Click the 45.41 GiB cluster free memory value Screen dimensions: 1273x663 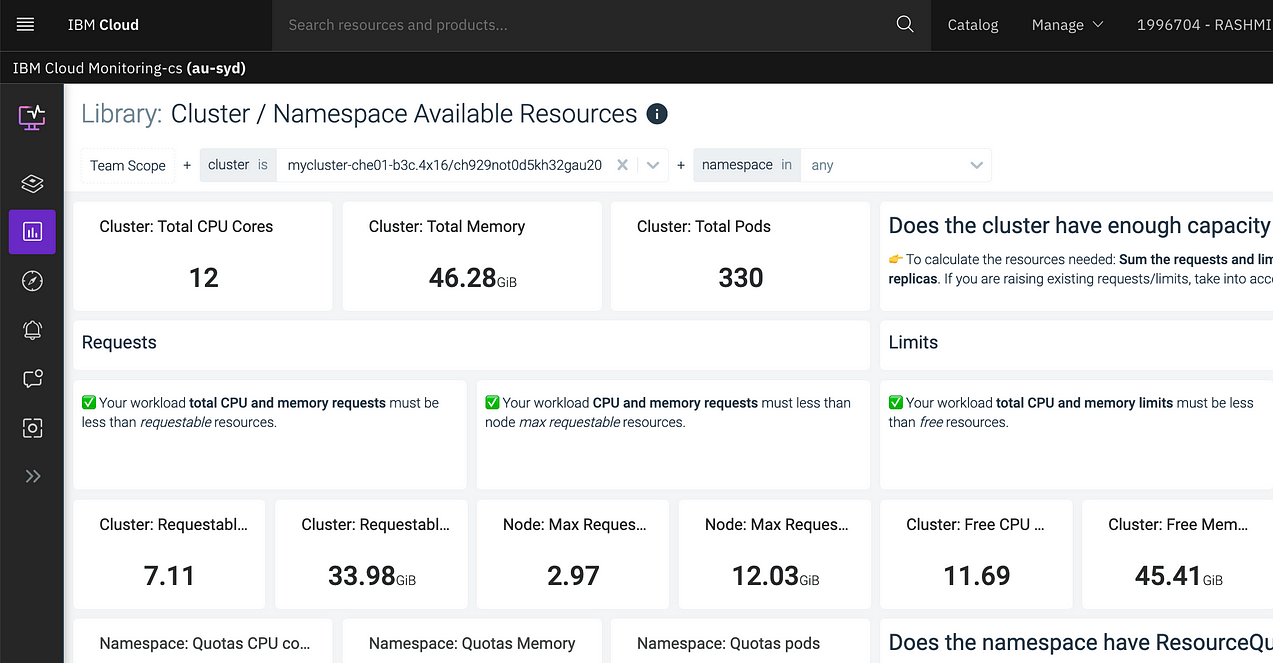pos(1179,575)
